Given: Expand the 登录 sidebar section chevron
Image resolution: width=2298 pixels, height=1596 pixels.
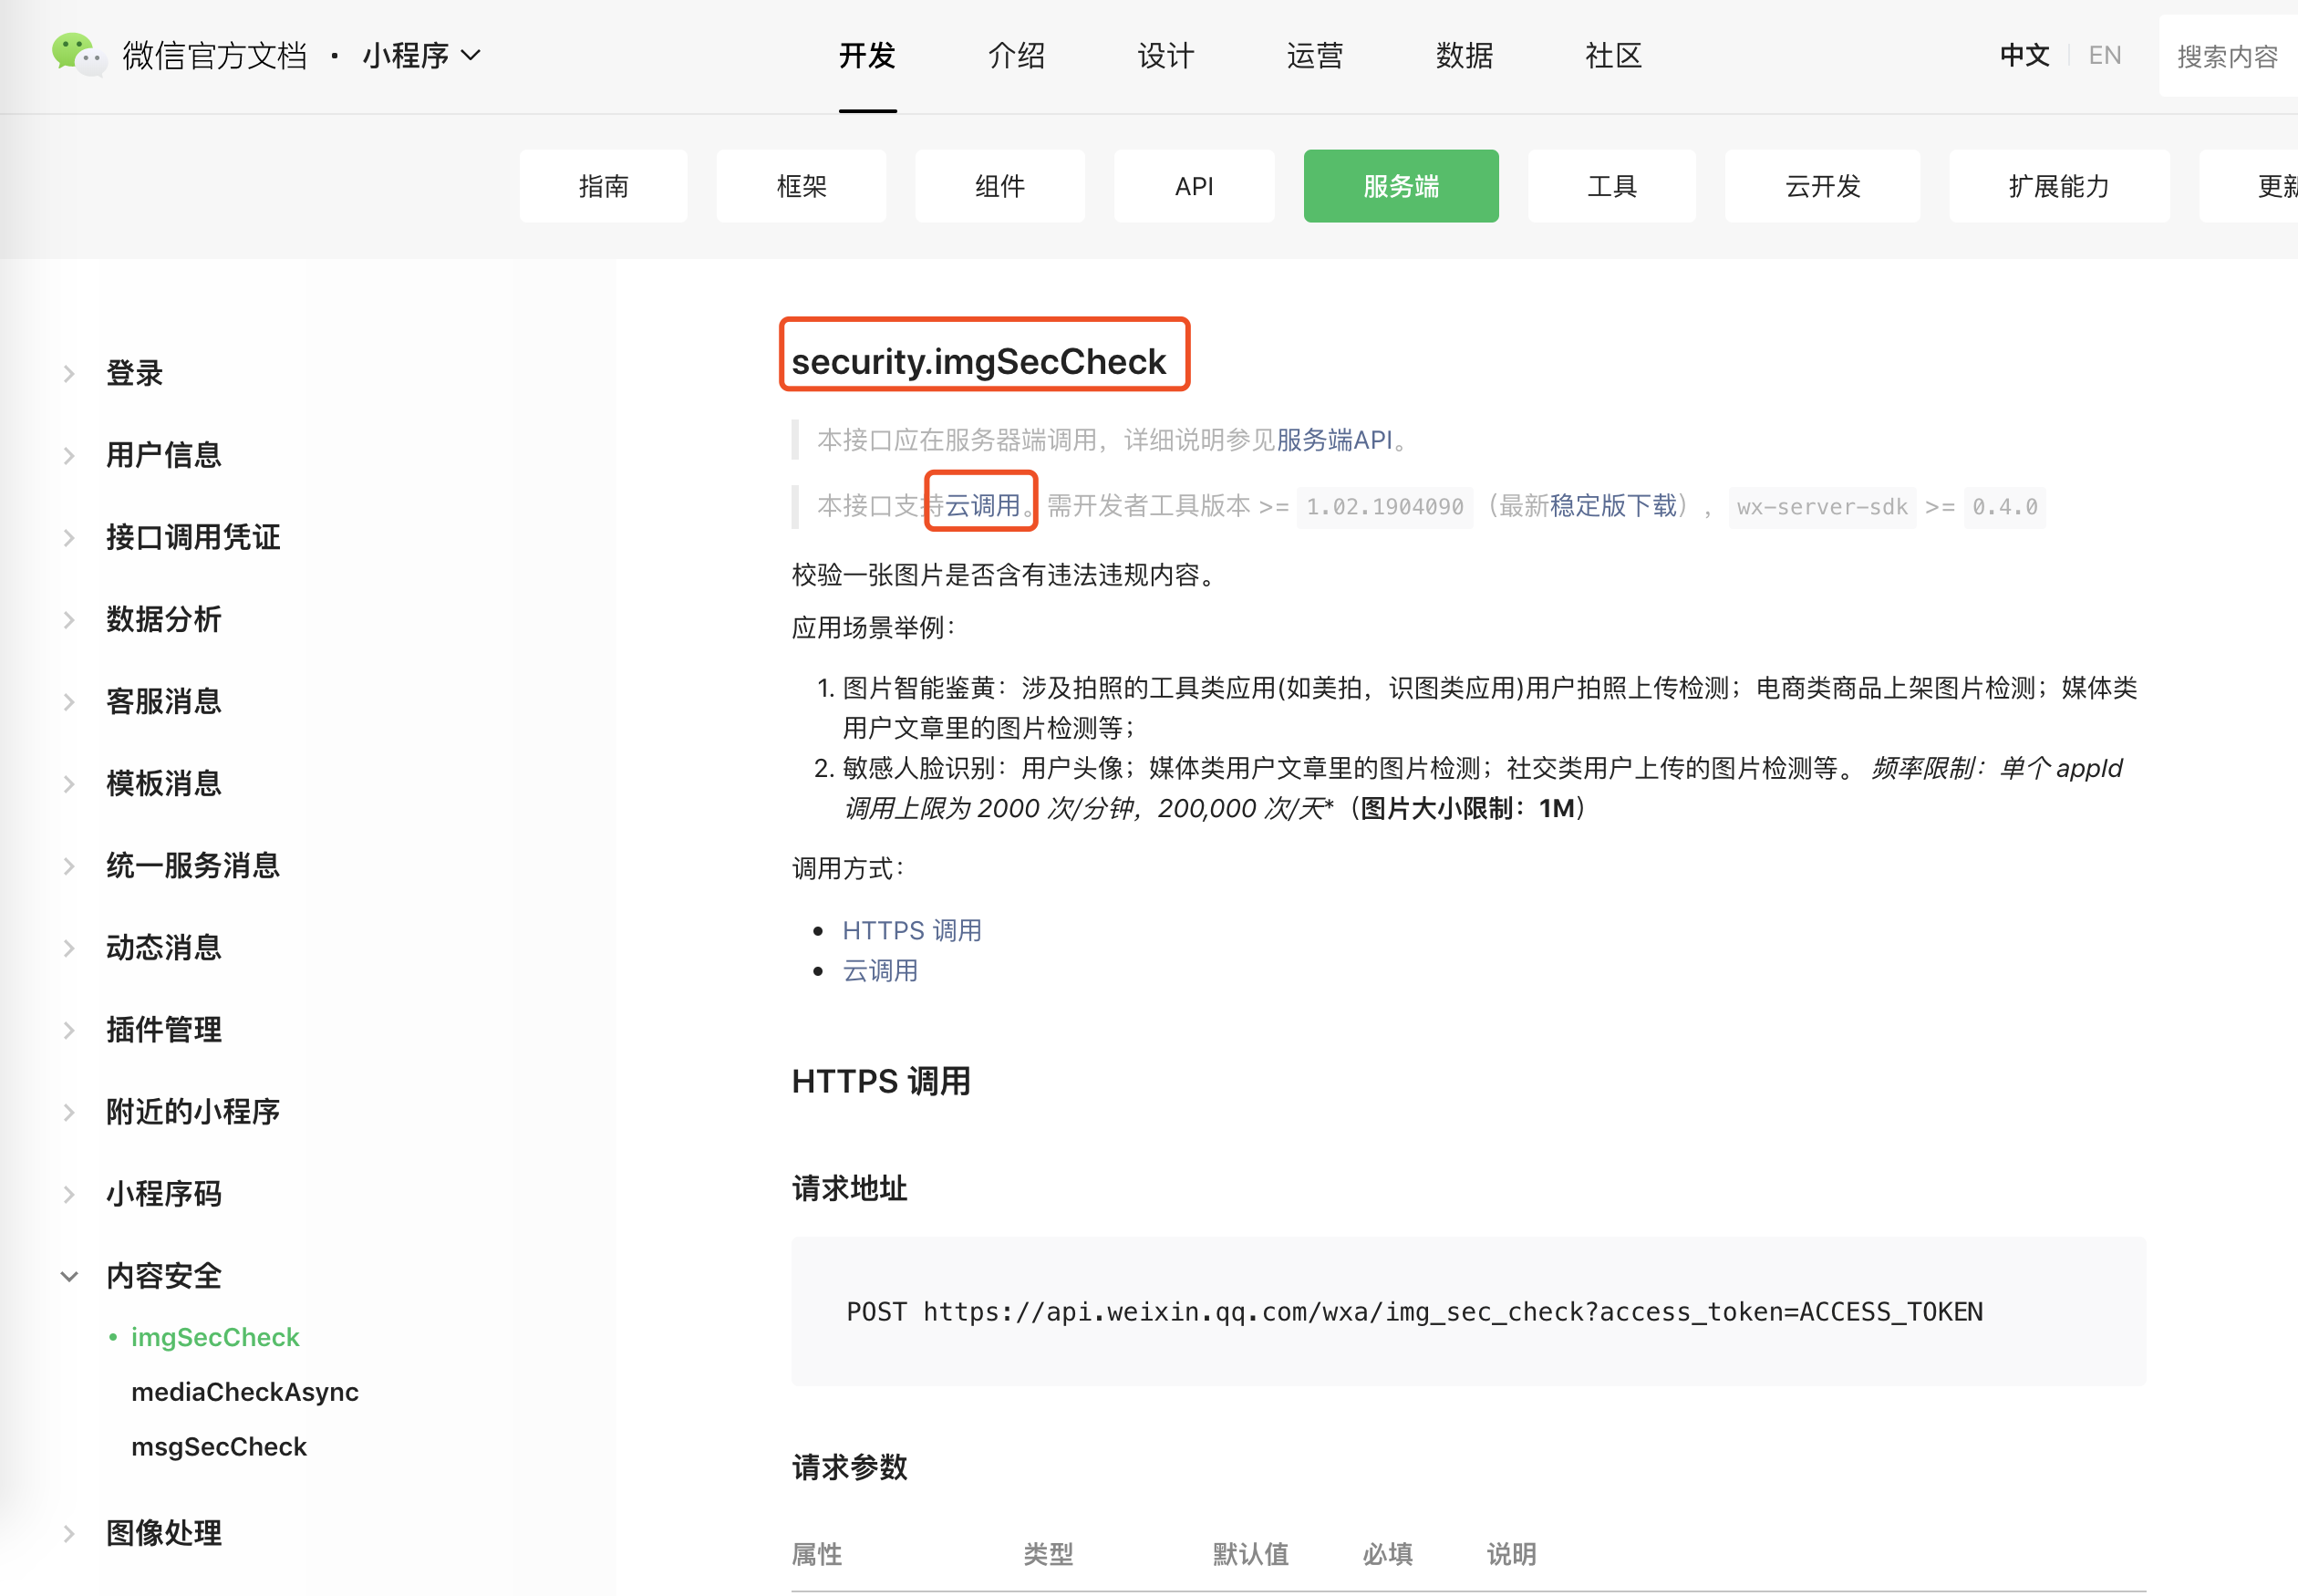Looking at the screenshot, I should pos(69,374).
